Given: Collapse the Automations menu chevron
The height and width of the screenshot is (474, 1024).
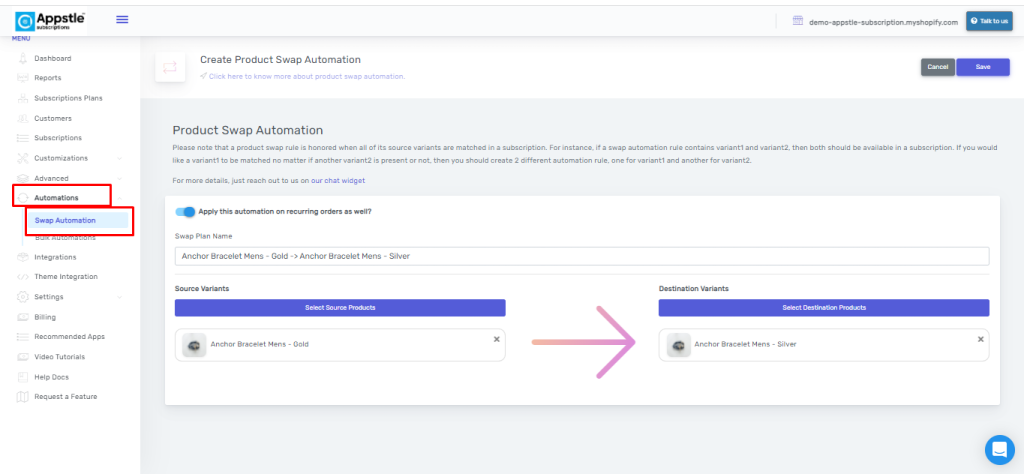Looking at the screenshot, I should pyautogui.click(x=120, y=198).
